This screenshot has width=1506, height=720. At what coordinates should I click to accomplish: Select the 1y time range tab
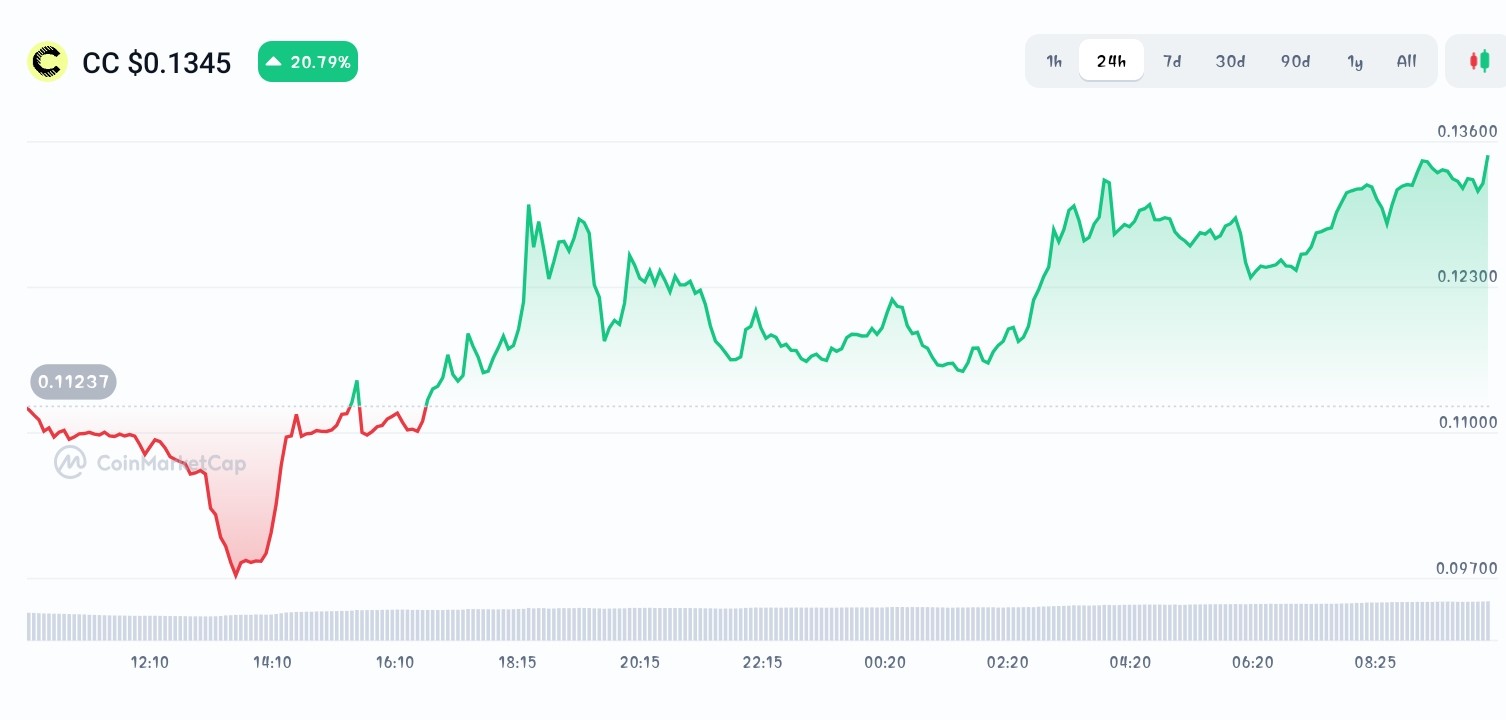pyautogui.click(x=1355, y=61)
